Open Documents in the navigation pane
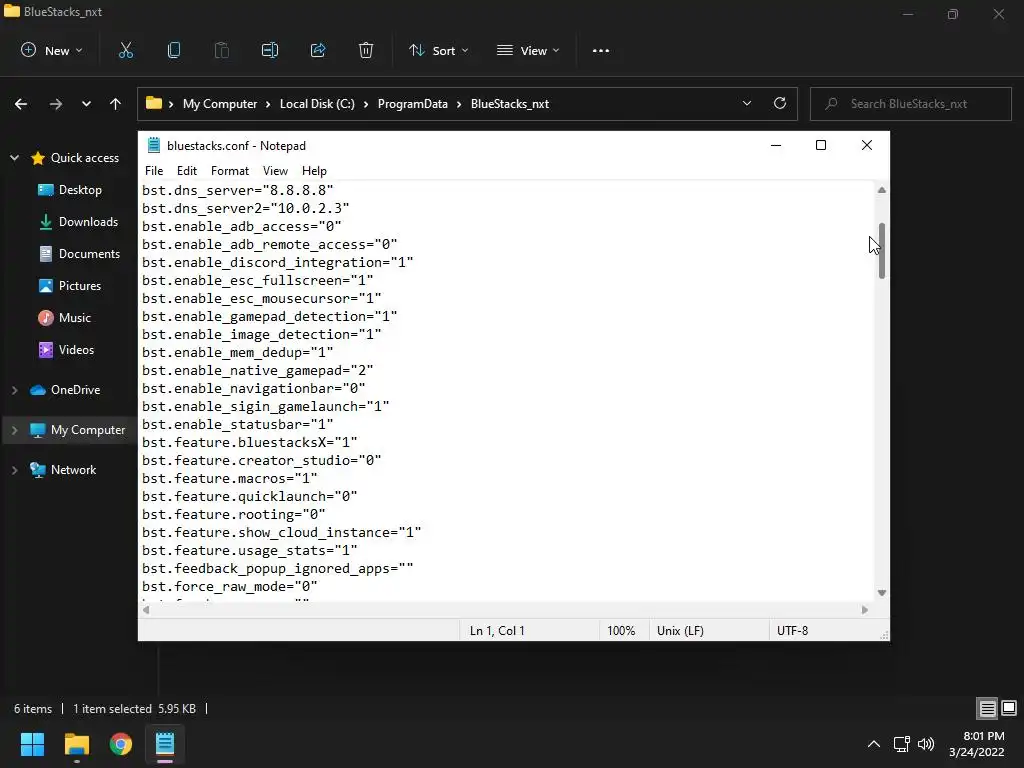Screen dimensions: 1024x768 [x=89, y=253]
